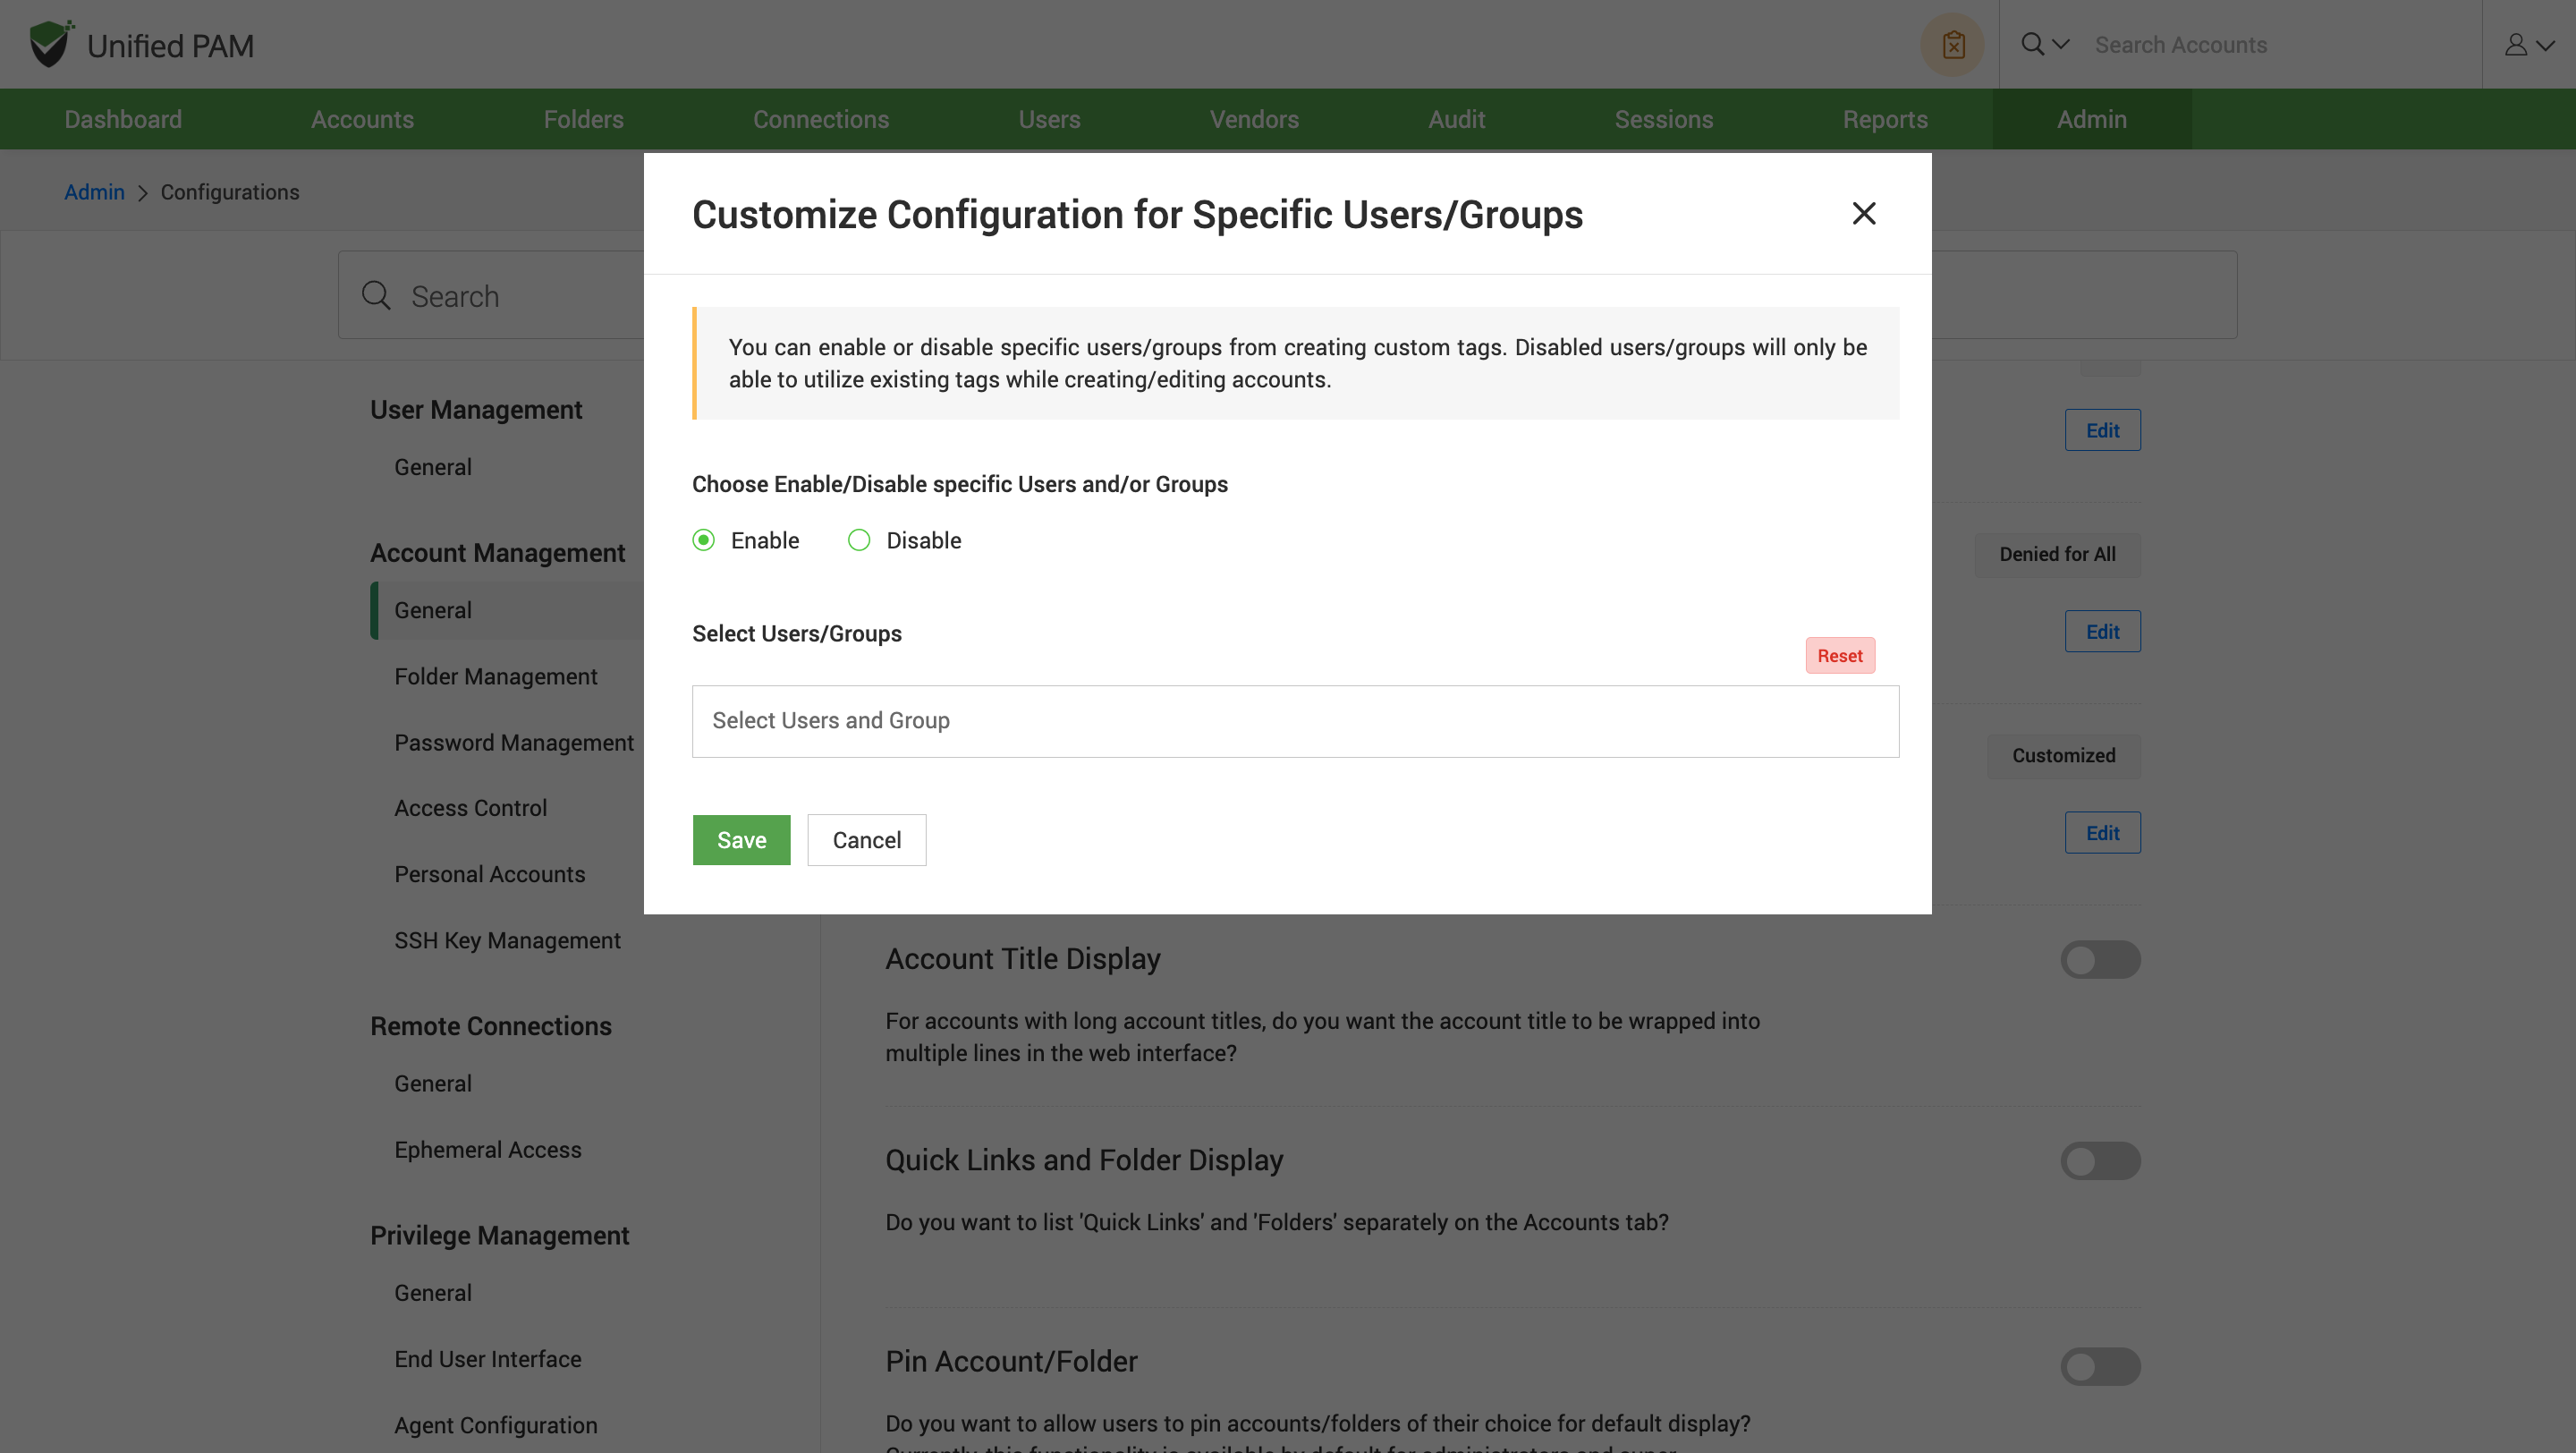This screenshot has width=2576, height=1453.
Task: Switch to the Audit tab
Action: click(x=1456, y=119)
